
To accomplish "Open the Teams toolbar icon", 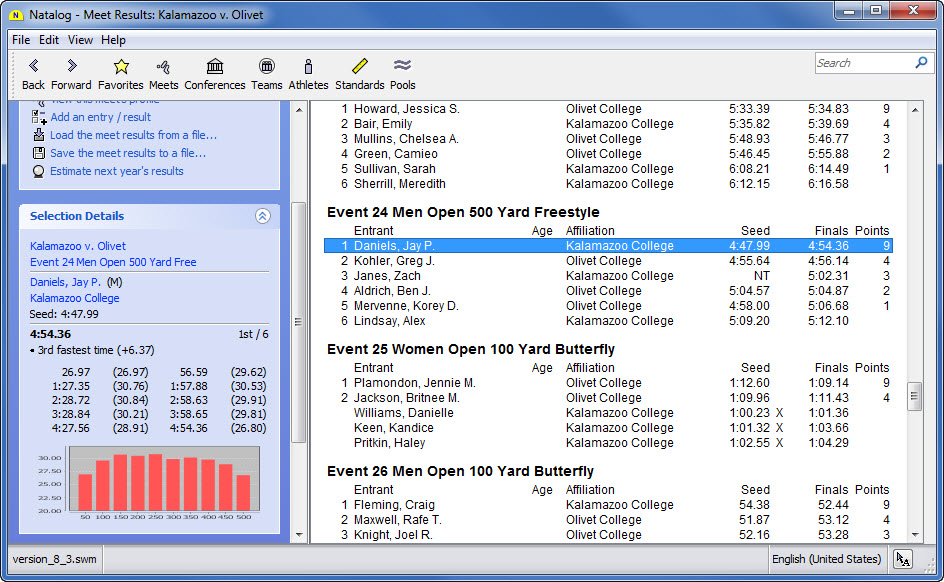I will pyautogui.click(x=266, y=67).
